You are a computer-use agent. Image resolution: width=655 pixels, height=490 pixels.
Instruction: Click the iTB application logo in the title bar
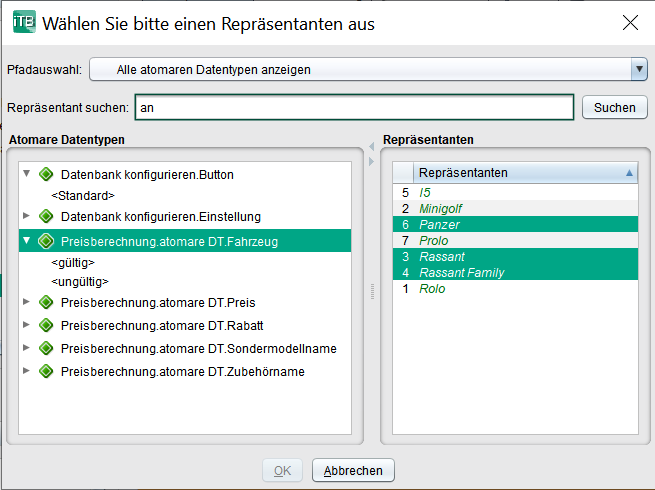(24, 22)
